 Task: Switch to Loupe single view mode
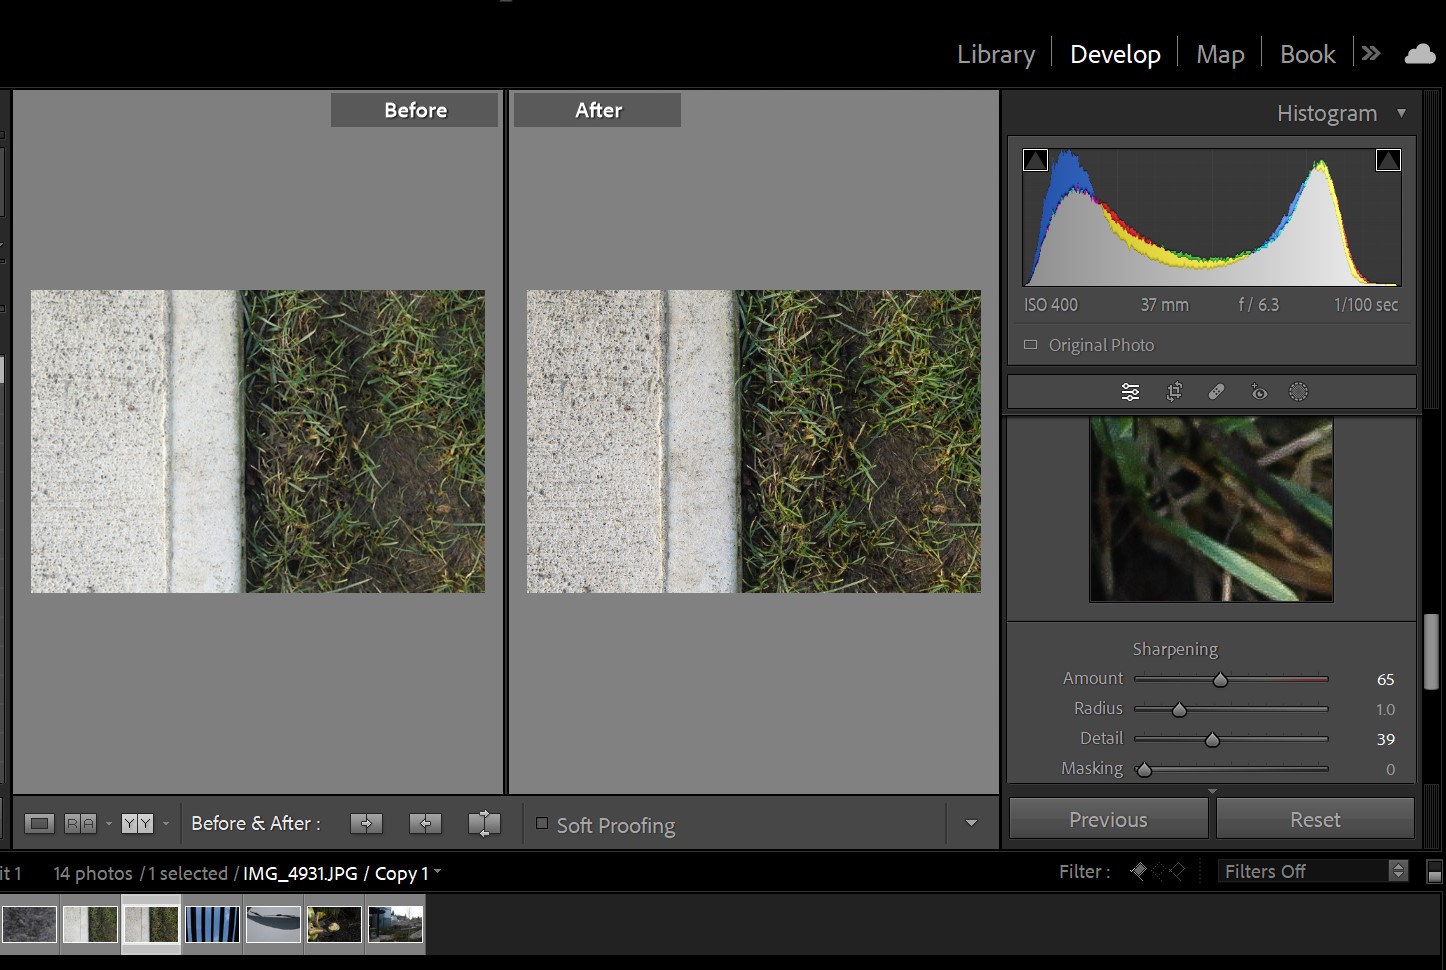[40, 823]
